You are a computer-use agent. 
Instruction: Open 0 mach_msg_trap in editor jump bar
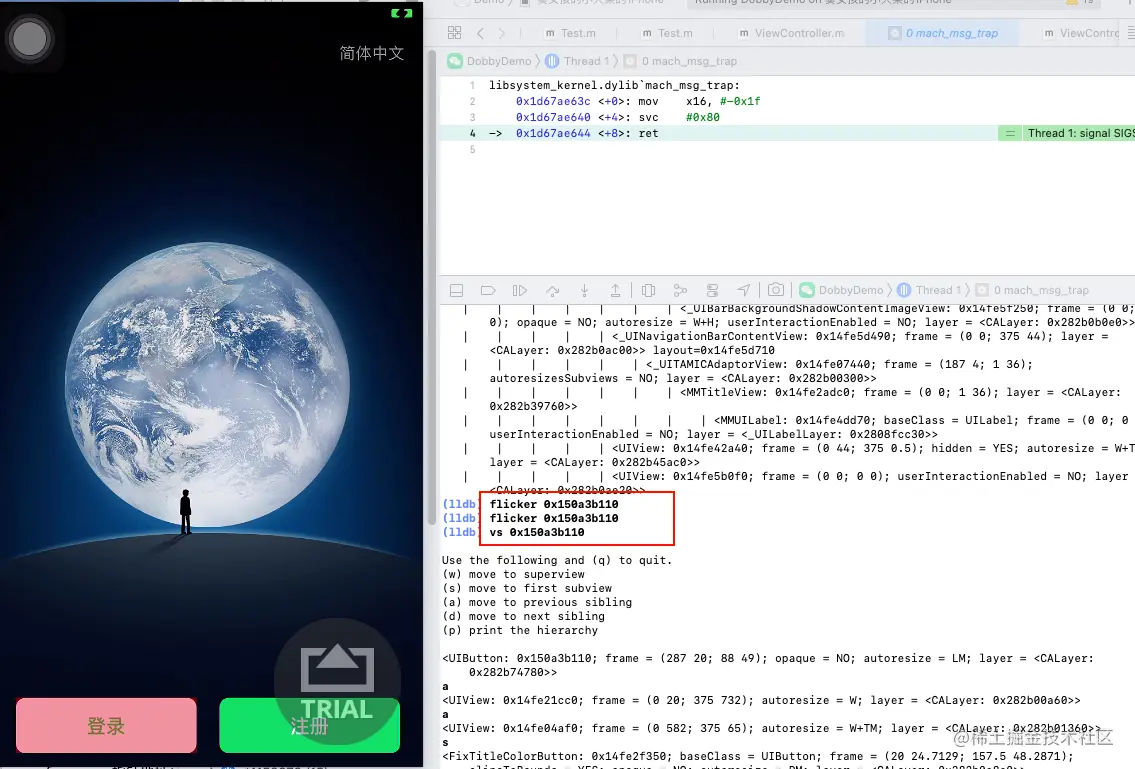pyautogui.click(x=688, y=61)
